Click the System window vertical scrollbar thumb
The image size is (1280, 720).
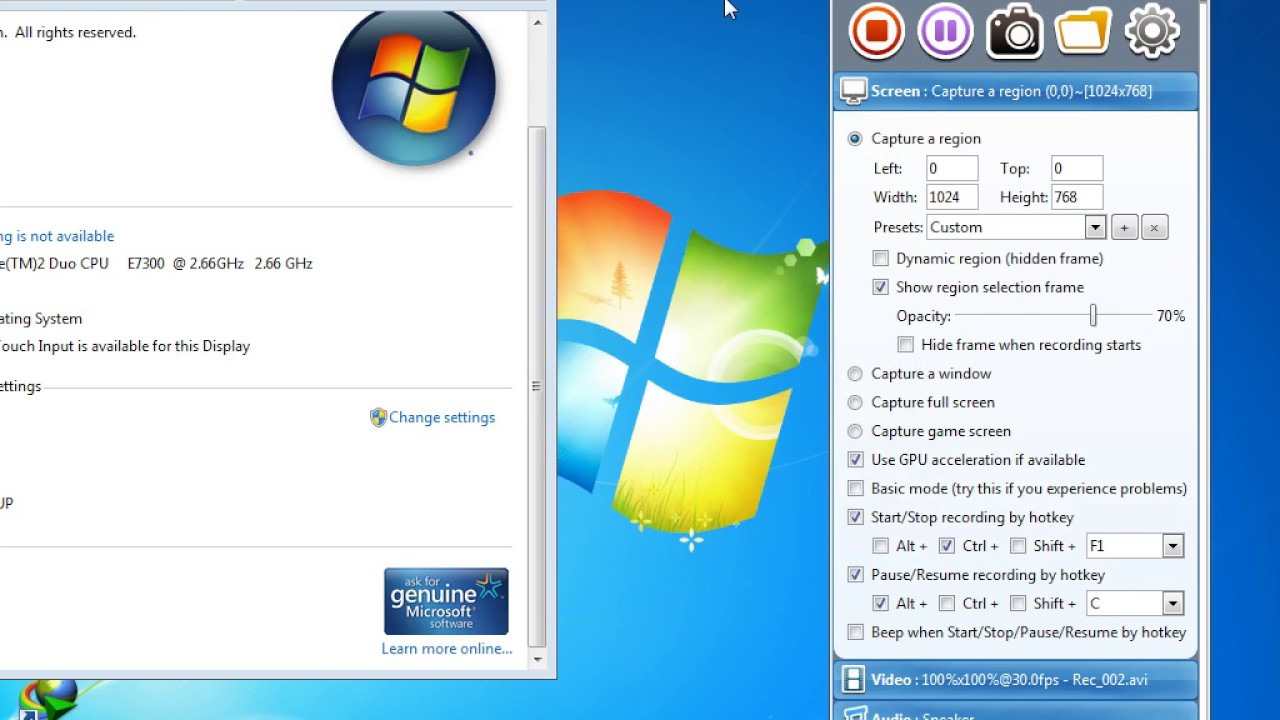pyautogui.click(x=537, y=386)
